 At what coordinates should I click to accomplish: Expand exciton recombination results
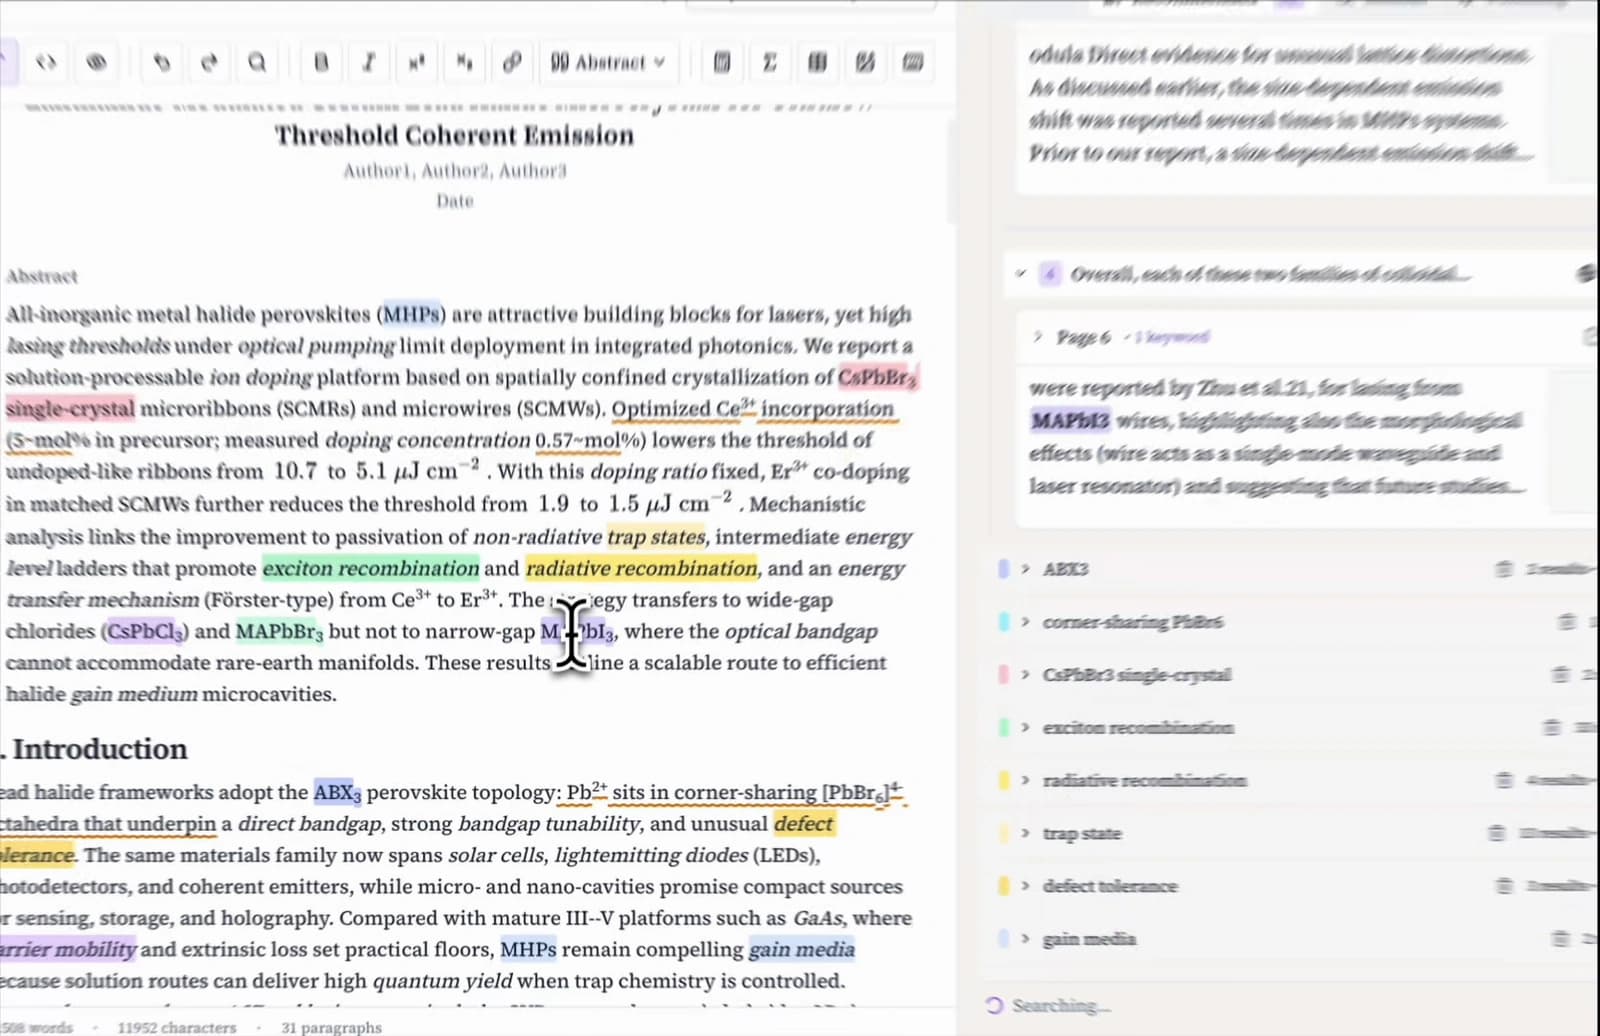(1025, 727)
